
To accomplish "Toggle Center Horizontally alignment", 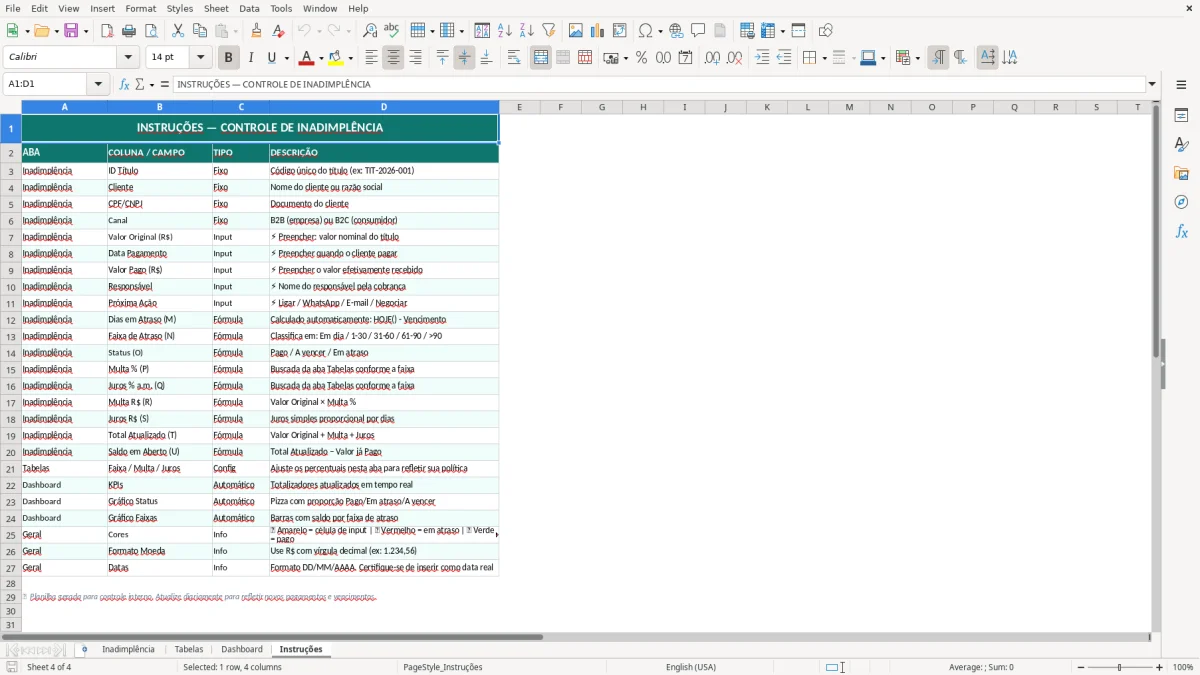I will click(x=393, y=58).
